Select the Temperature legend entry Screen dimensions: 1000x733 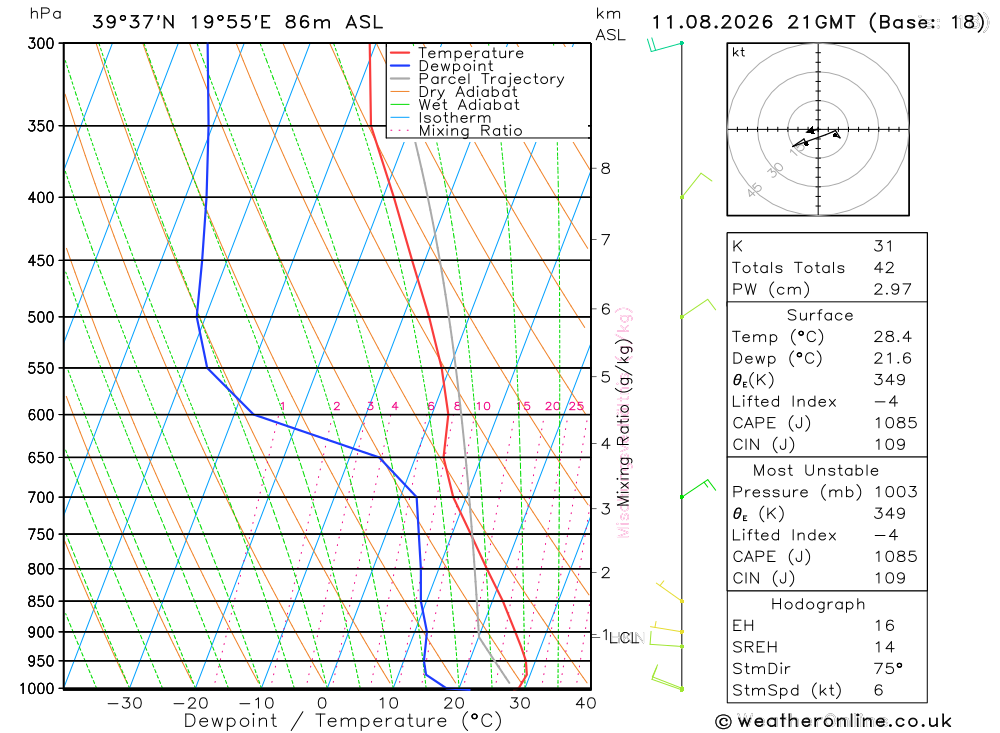tap(471, 53)
